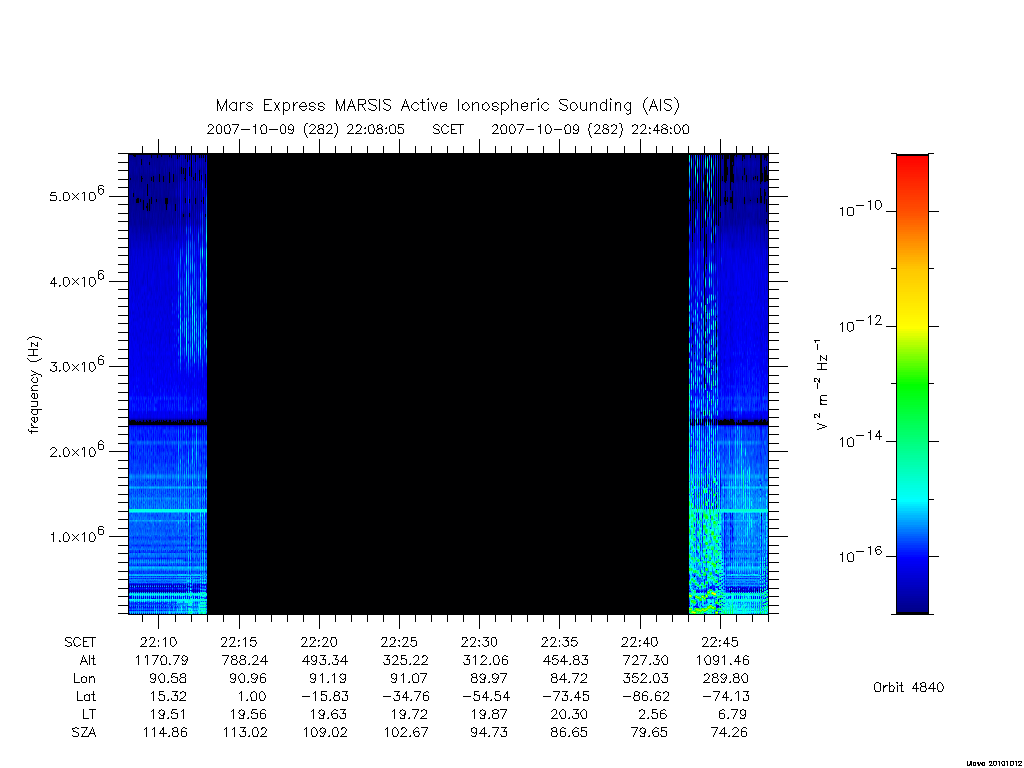Click the Orbit 4840 label
The width and height of the screenshot is (1024, 768).
point(908,687)
